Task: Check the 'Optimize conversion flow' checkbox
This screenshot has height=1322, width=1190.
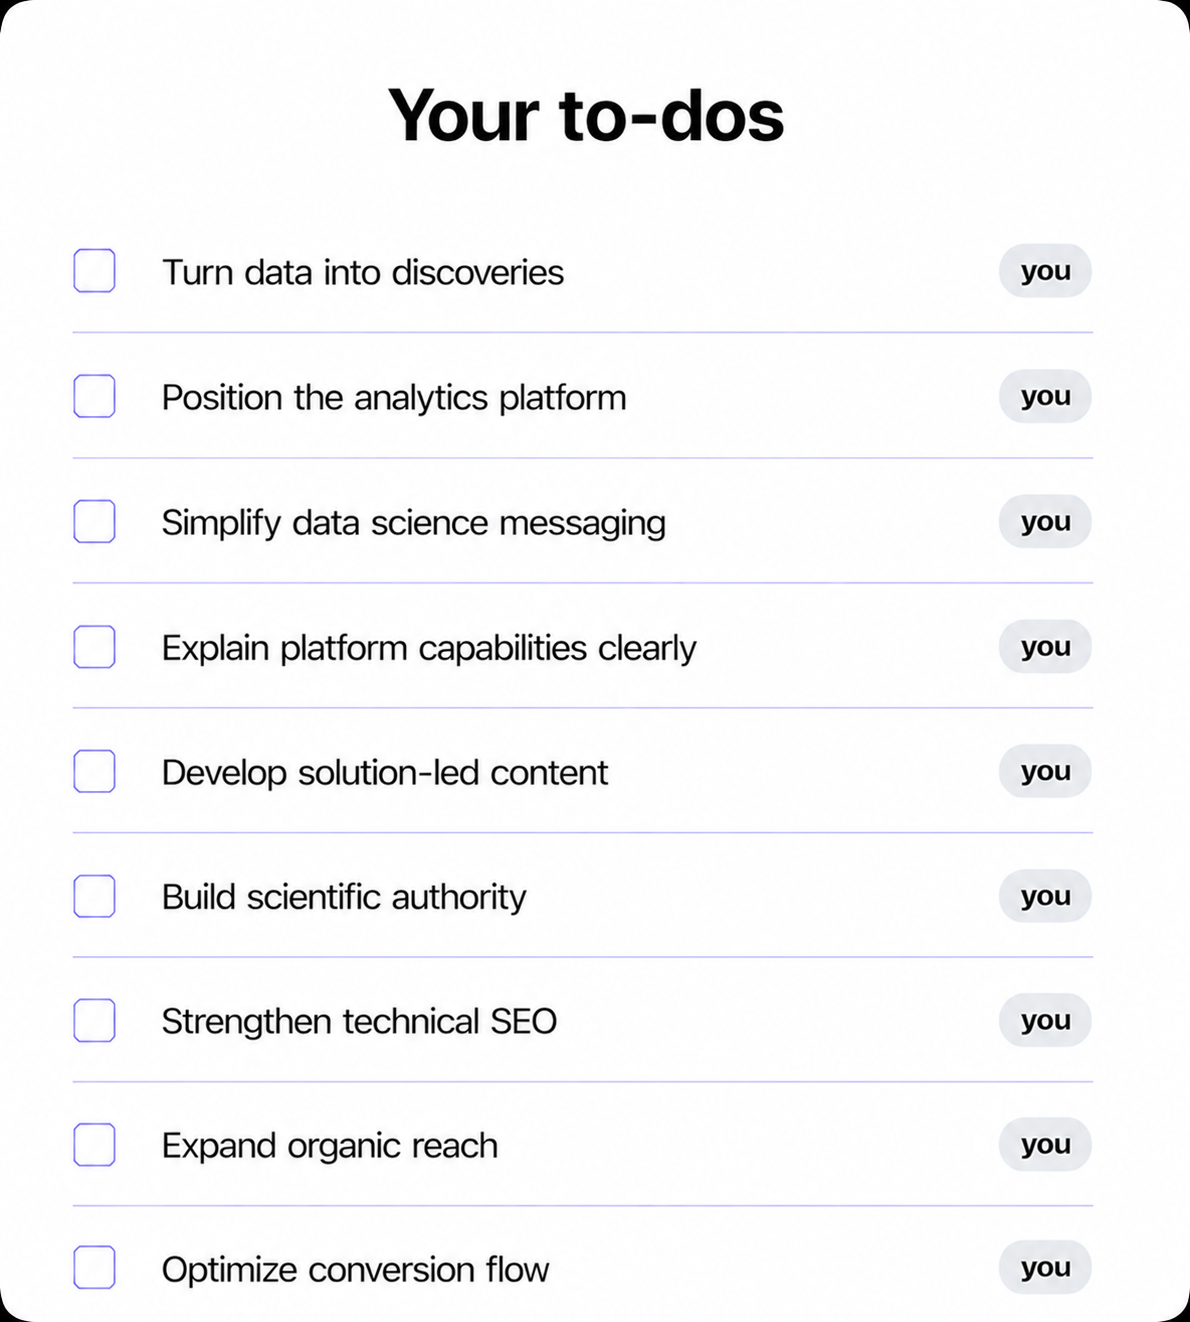Action: (94, 1267)
